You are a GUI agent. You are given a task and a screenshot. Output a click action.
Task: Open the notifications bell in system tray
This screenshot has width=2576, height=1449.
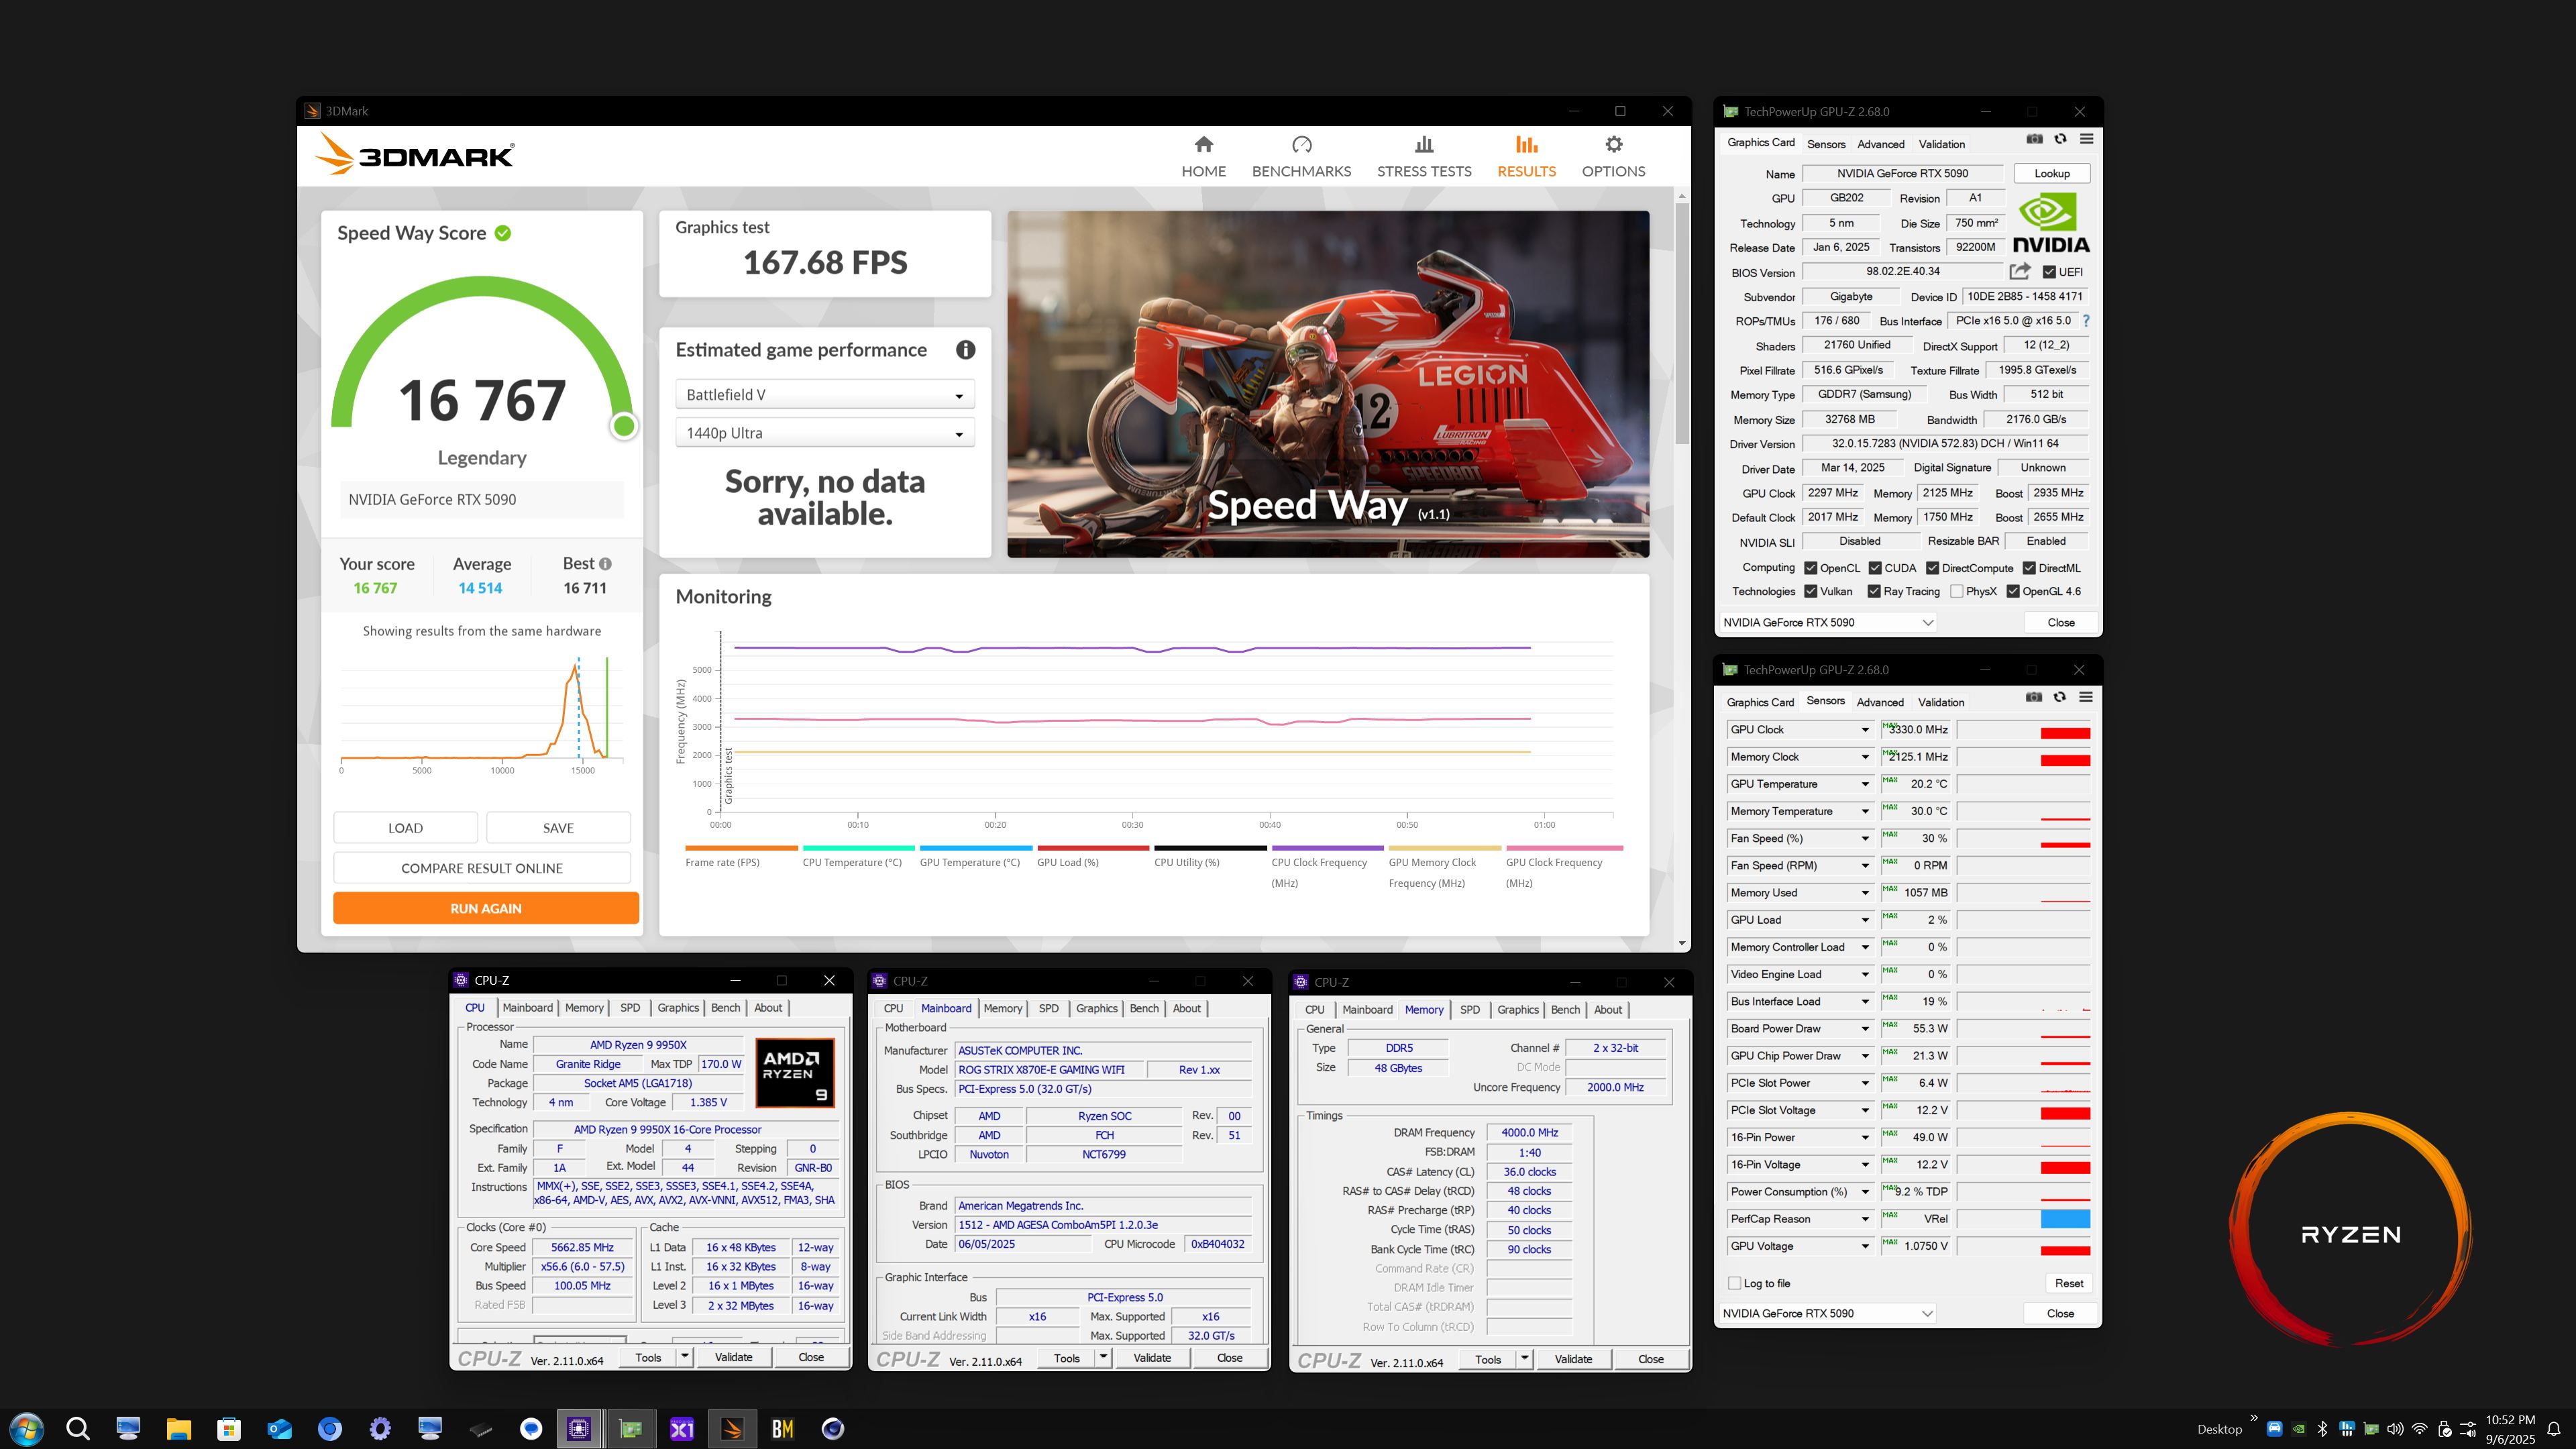(x=2553, y=1429)
